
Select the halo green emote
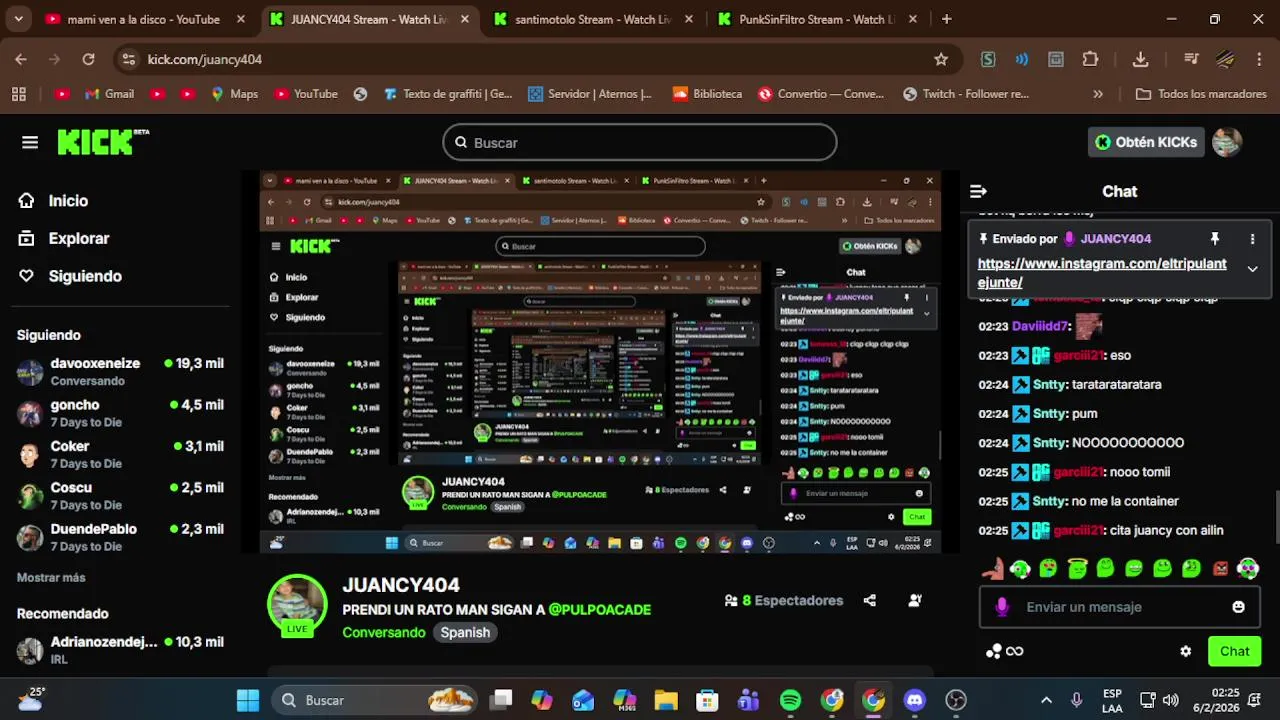click(1077, 569)
